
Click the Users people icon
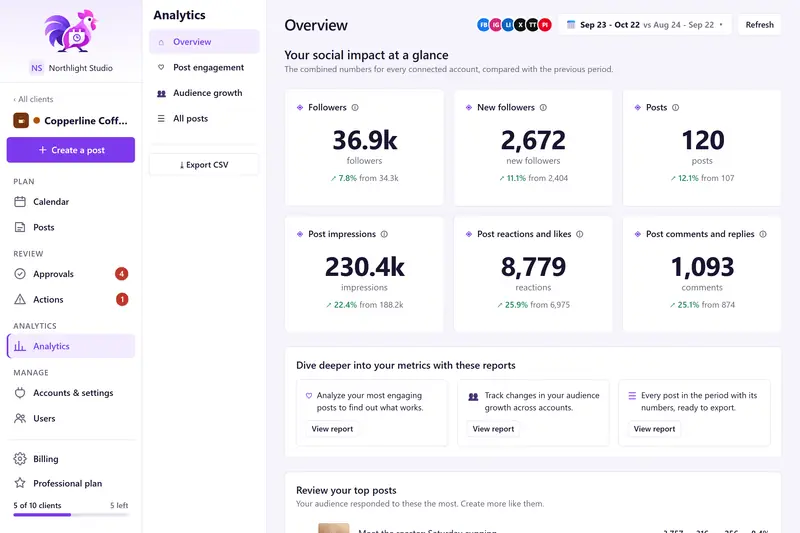(20, 418)
